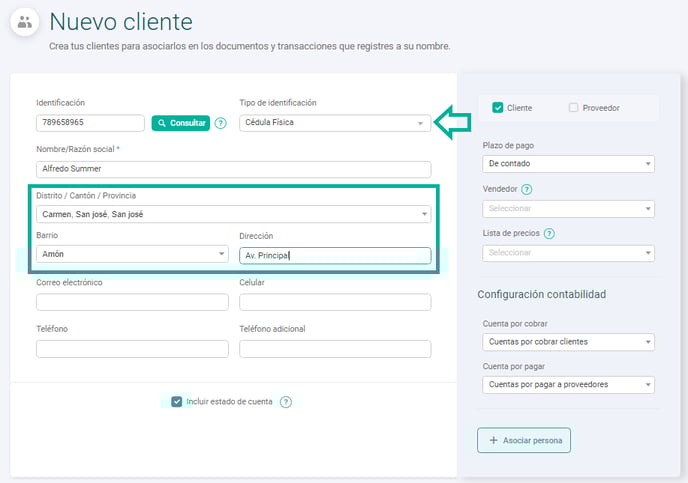This screenshot has height=483, width=688.
Task: Click the Asociar persona button
Action: 524,440
